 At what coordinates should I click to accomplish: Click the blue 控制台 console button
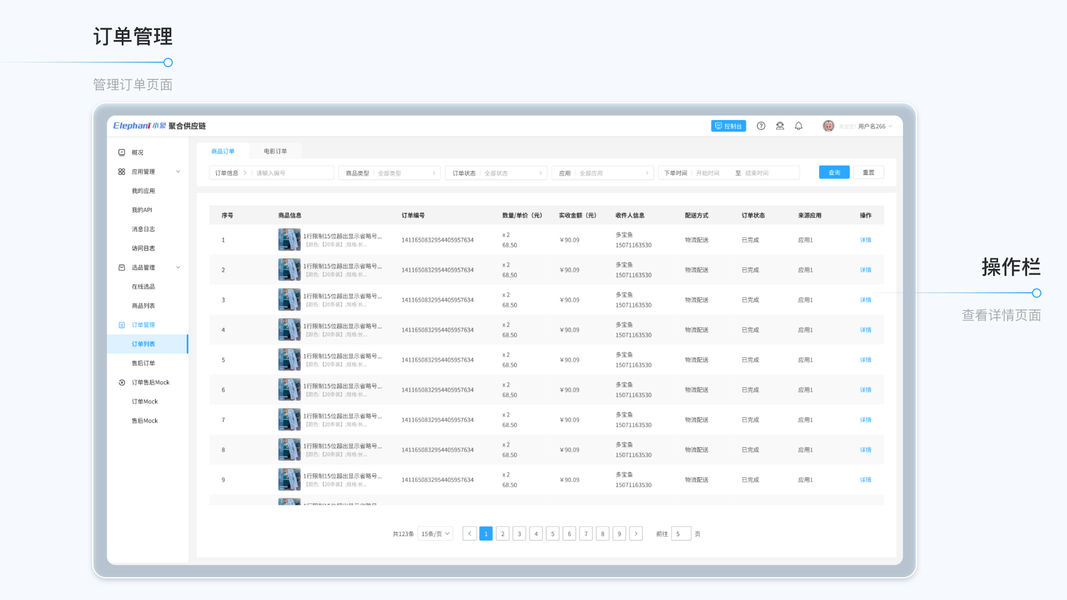click(728, 126)
